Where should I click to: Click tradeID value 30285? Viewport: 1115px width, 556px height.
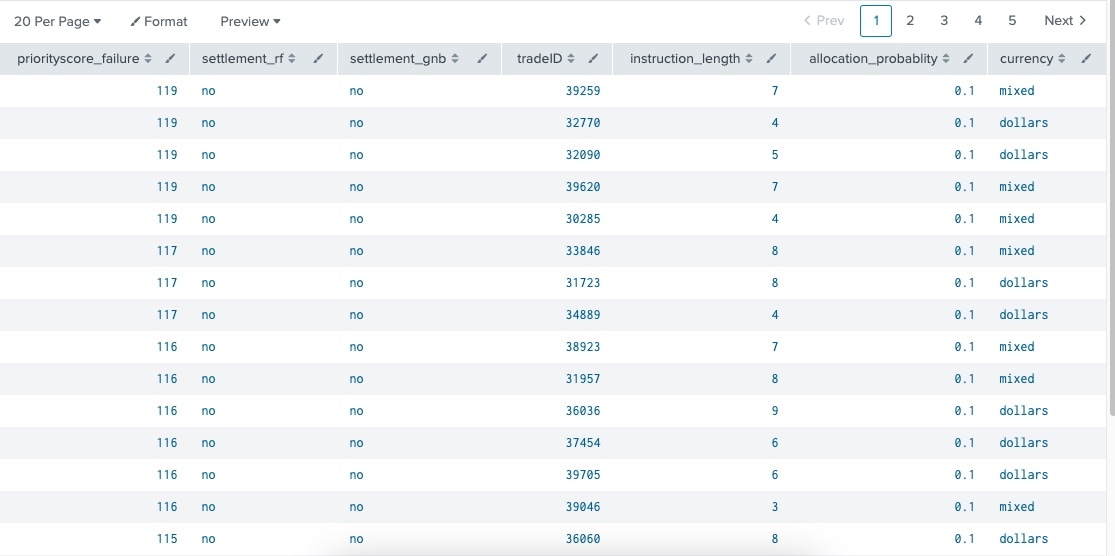583,219
